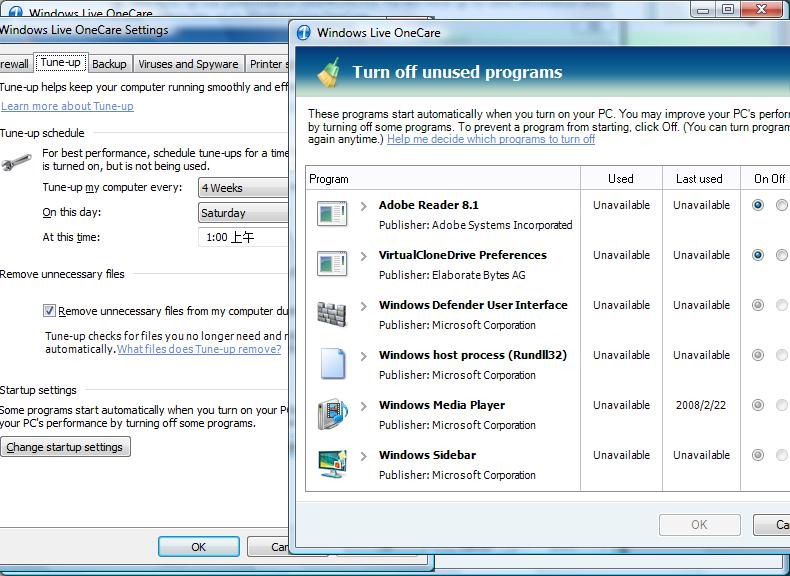Image resolution: width=790 pixels, height=576 pixels.
Task: Set Adobe Reader 8.1 to On
Action: [x=757, y=205]
